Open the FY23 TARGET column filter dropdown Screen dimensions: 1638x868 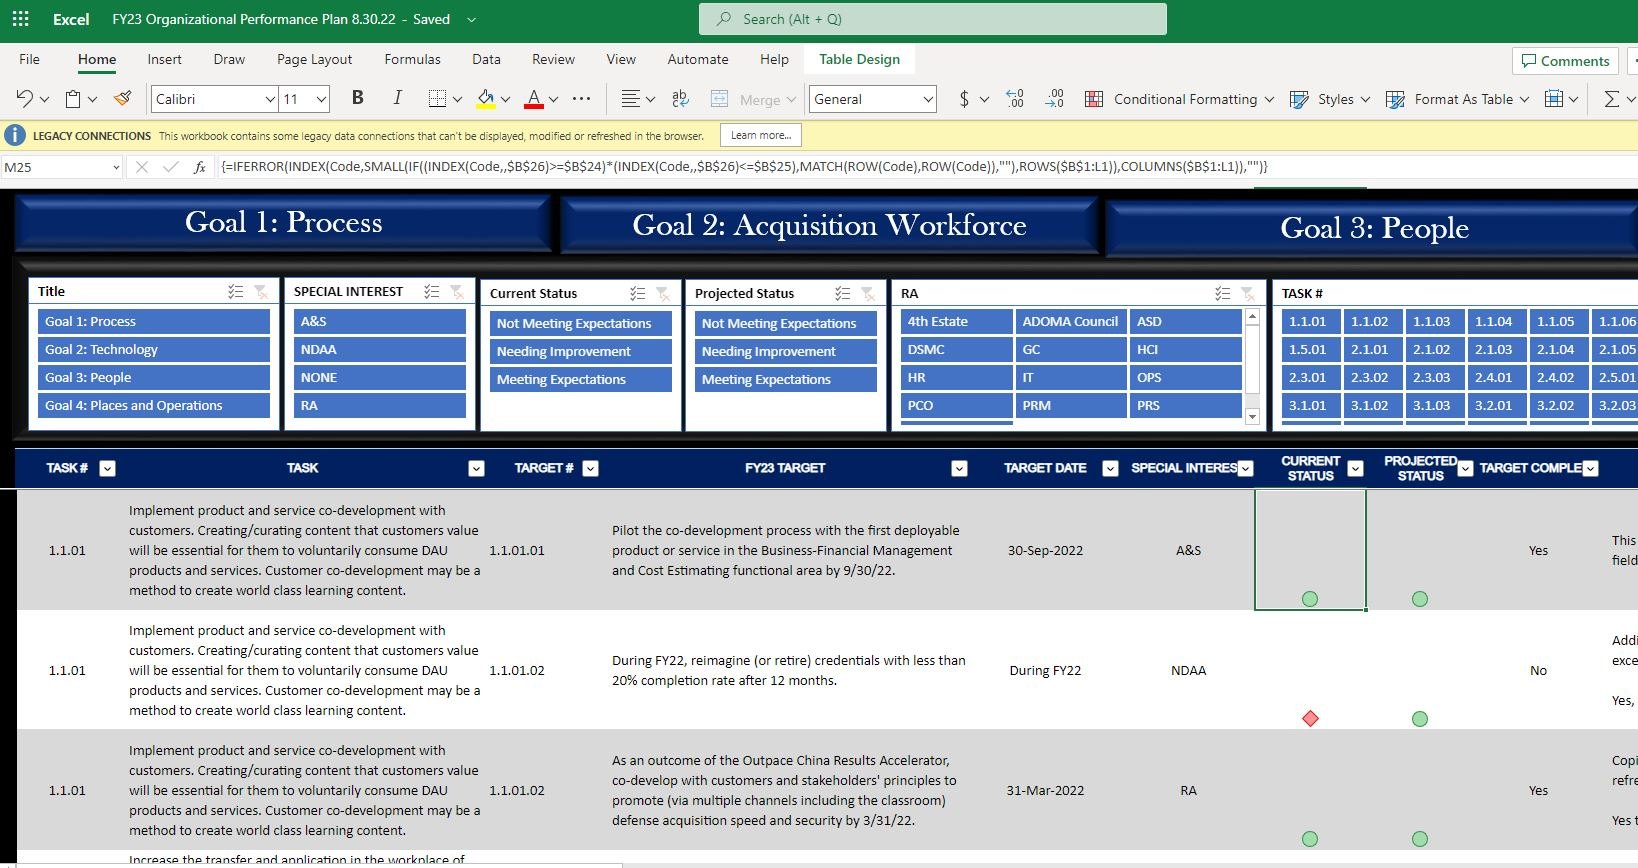tap(959, 468)
